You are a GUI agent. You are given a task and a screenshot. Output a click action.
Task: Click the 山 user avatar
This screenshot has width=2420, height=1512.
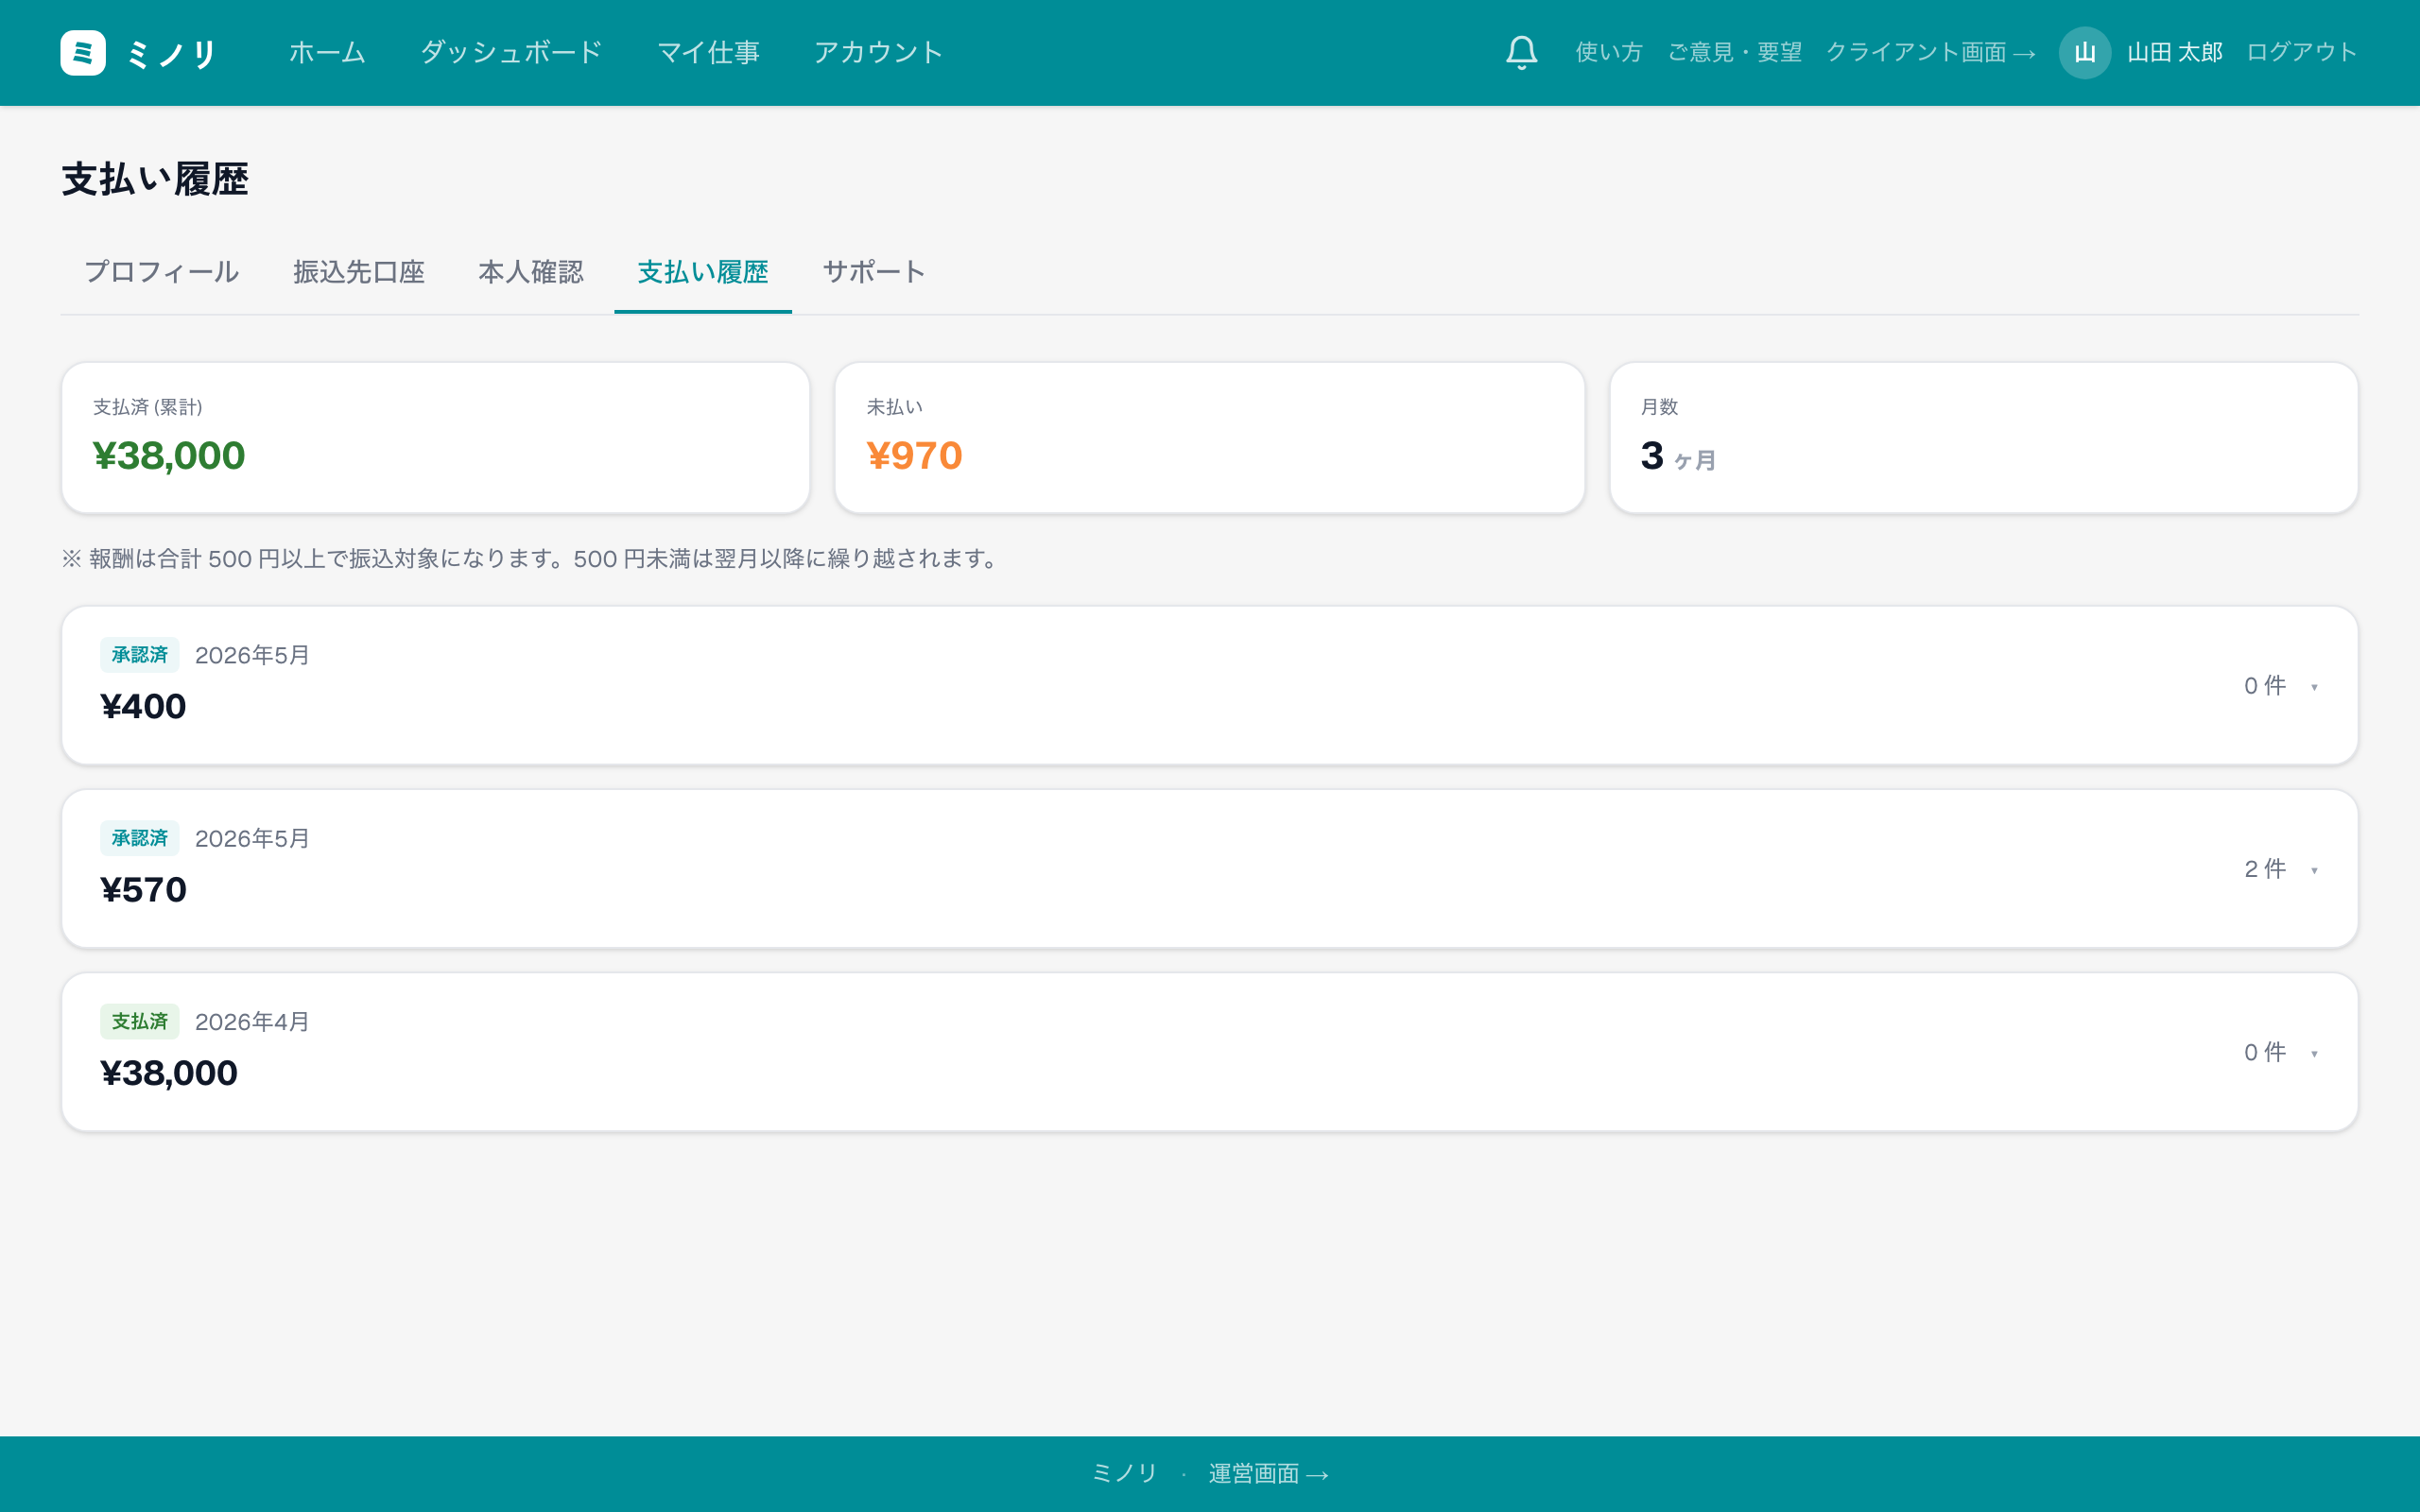[x=2084, y=53]
